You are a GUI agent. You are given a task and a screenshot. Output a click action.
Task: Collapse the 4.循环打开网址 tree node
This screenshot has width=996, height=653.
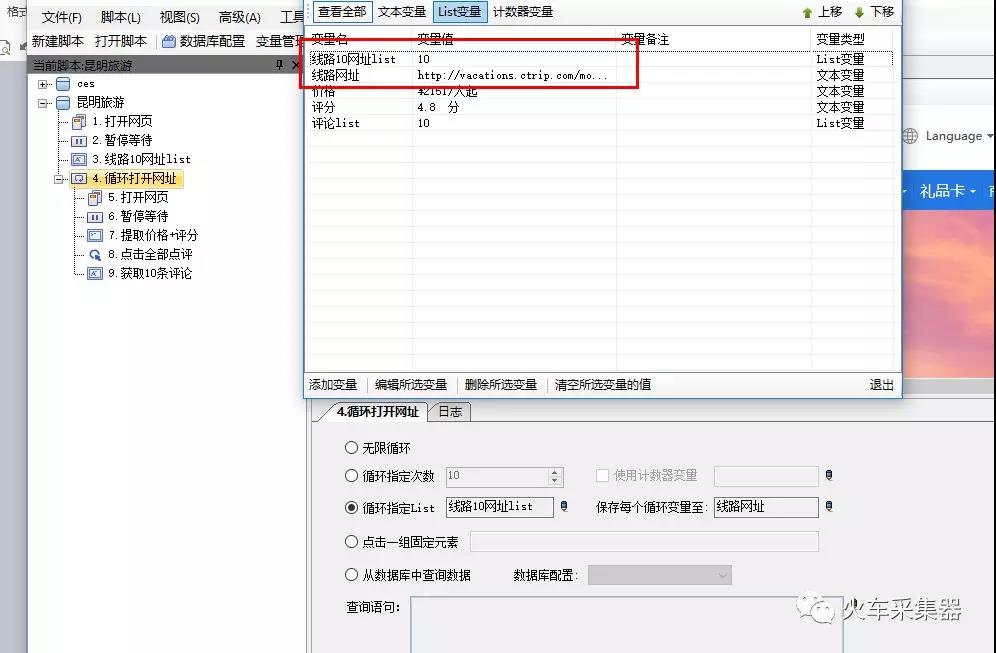[59, 179]
